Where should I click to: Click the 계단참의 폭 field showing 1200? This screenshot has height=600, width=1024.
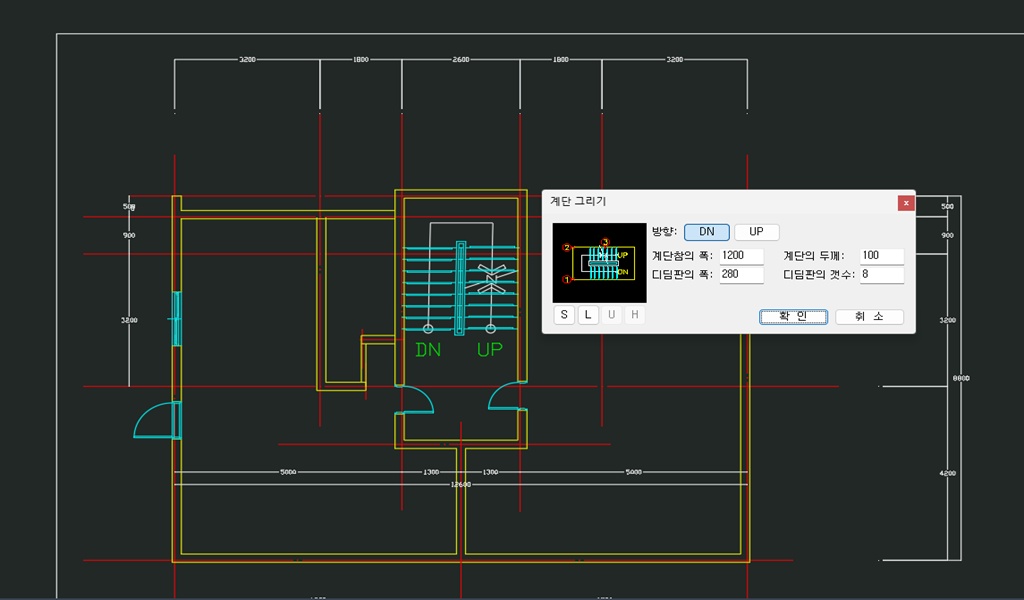pos(741,256)
